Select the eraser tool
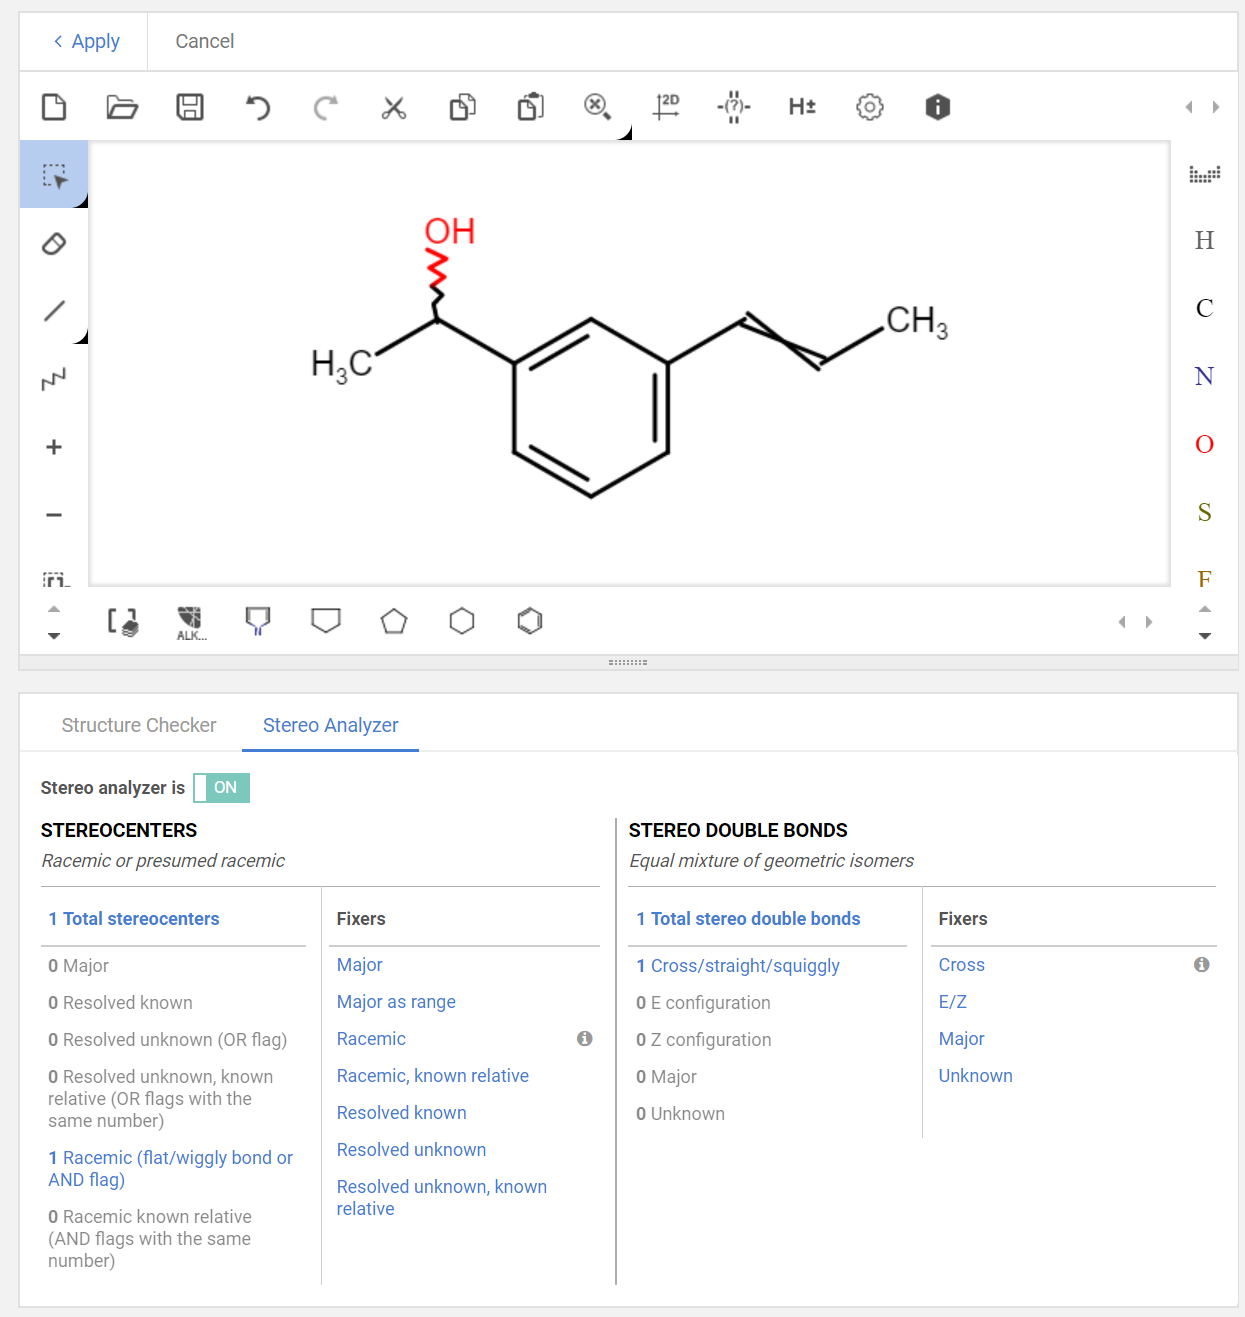 tap(54, 243)
